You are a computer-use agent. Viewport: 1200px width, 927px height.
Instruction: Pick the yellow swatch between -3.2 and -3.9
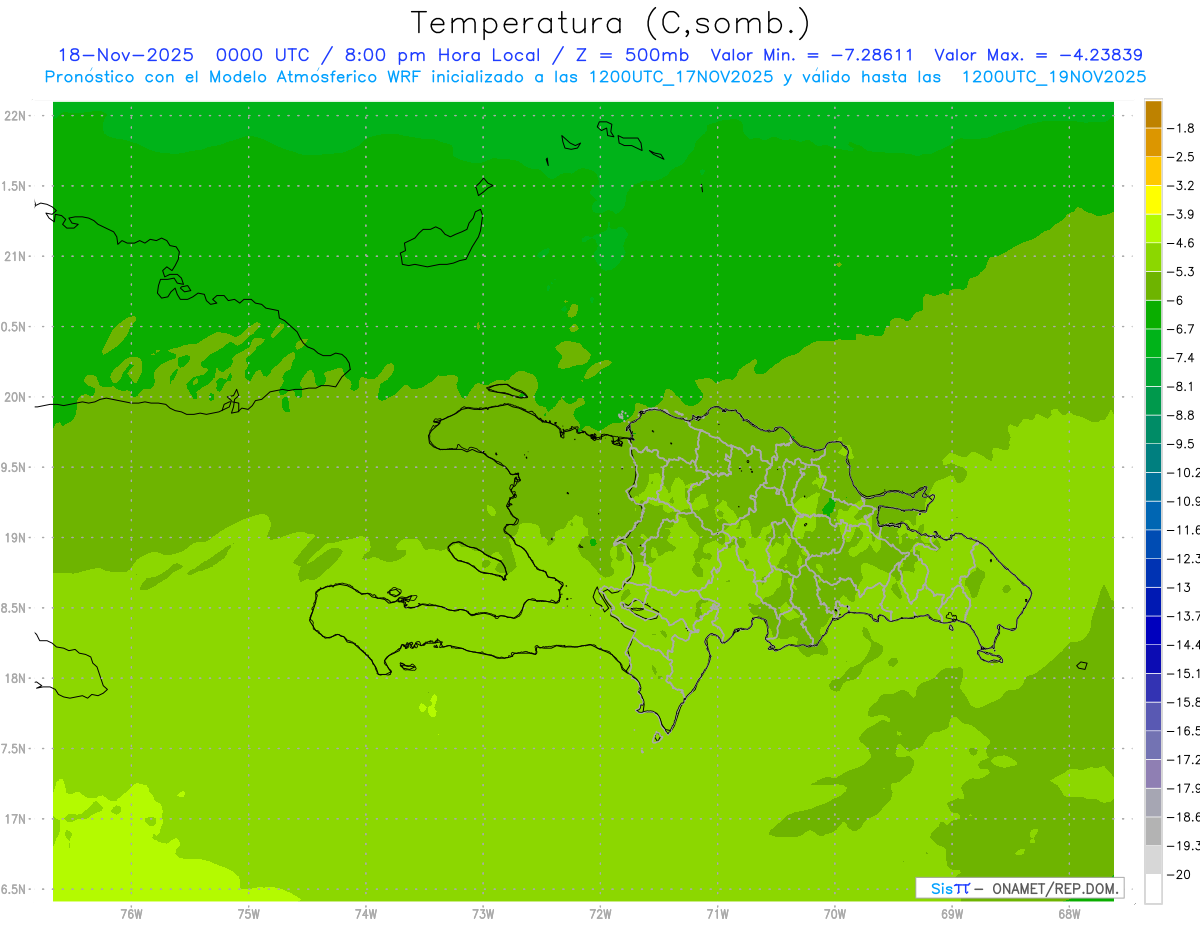pos(1153,200)
